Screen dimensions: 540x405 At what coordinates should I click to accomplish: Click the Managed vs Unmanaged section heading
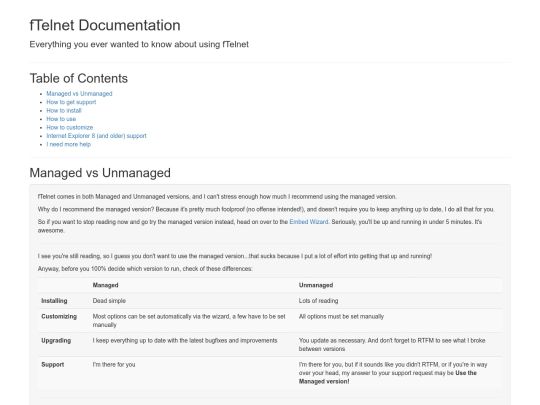(100, 173)
